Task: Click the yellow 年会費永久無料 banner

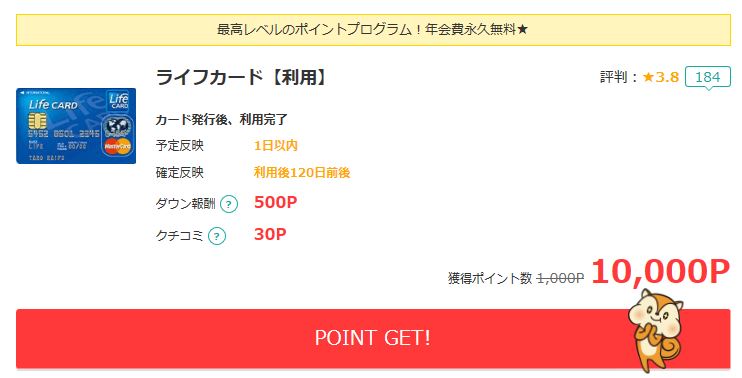Action: [x=373, y=30]
